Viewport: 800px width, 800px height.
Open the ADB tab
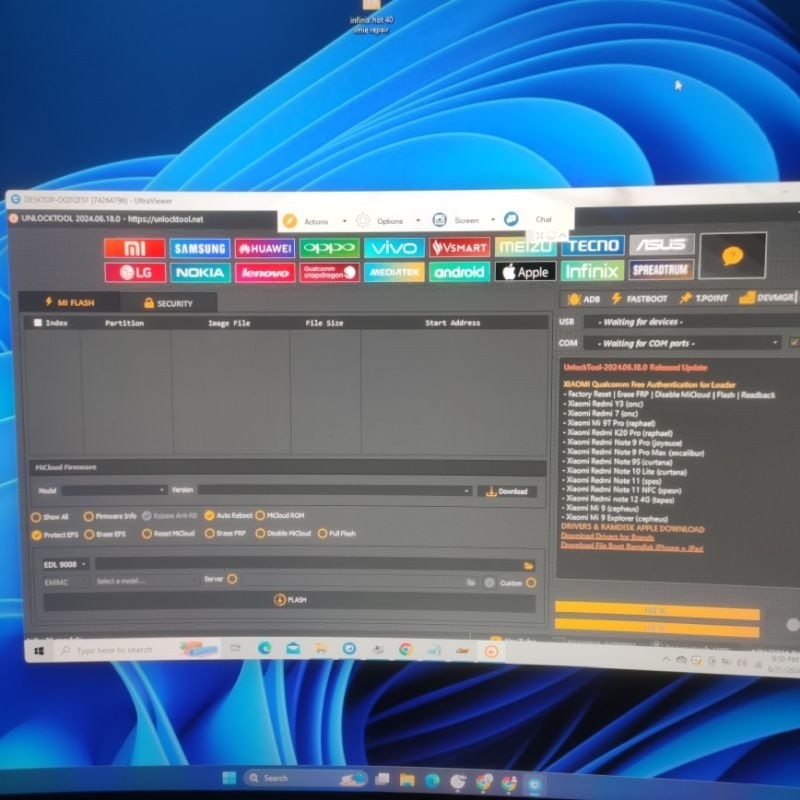[x=584, y=299]
